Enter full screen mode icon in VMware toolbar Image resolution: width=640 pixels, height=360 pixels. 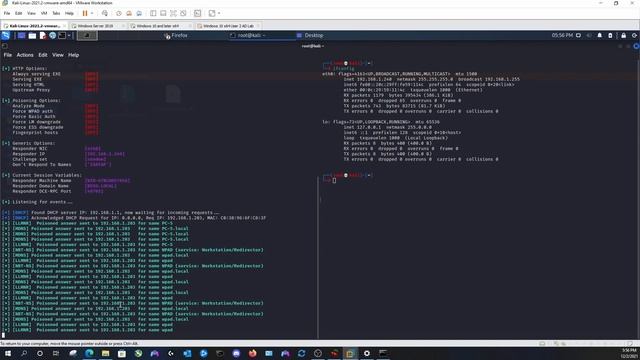point(173,13)
